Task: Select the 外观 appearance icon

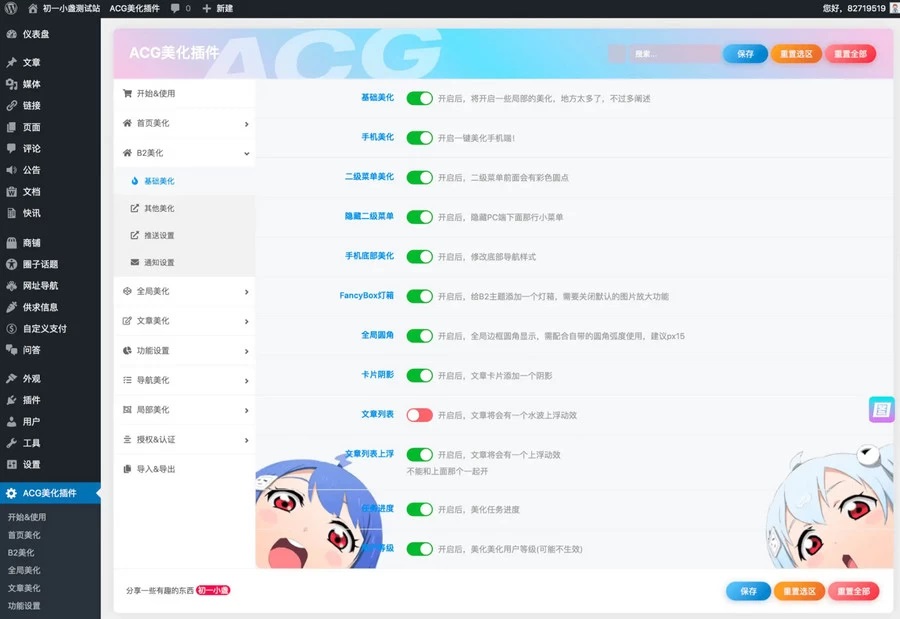Action: tap(14, 379)
